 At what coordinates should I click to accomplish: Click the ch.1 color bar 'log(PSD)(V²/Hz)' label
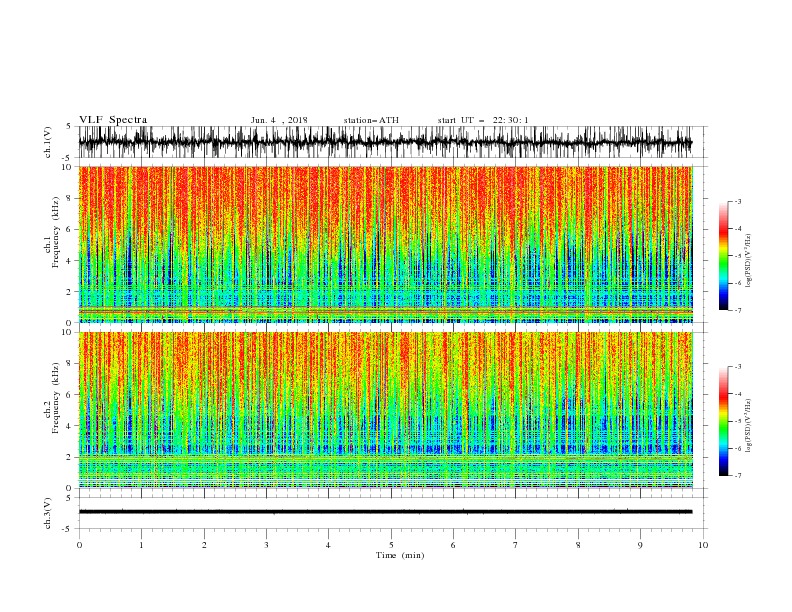pyautogui.click(x=748, y=261)
